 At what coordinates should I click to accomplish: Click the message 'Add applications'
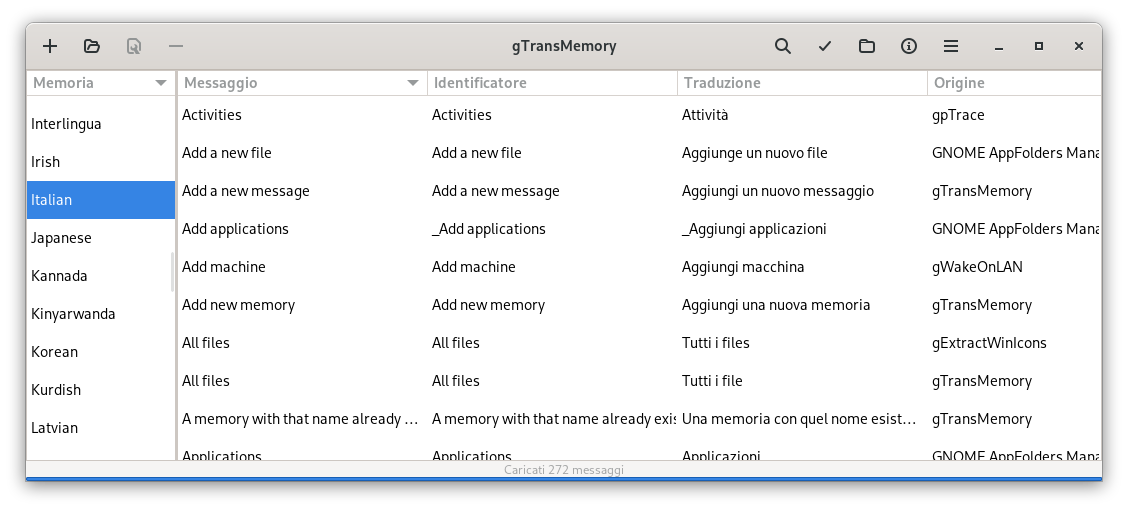click(x=235, y=229)
